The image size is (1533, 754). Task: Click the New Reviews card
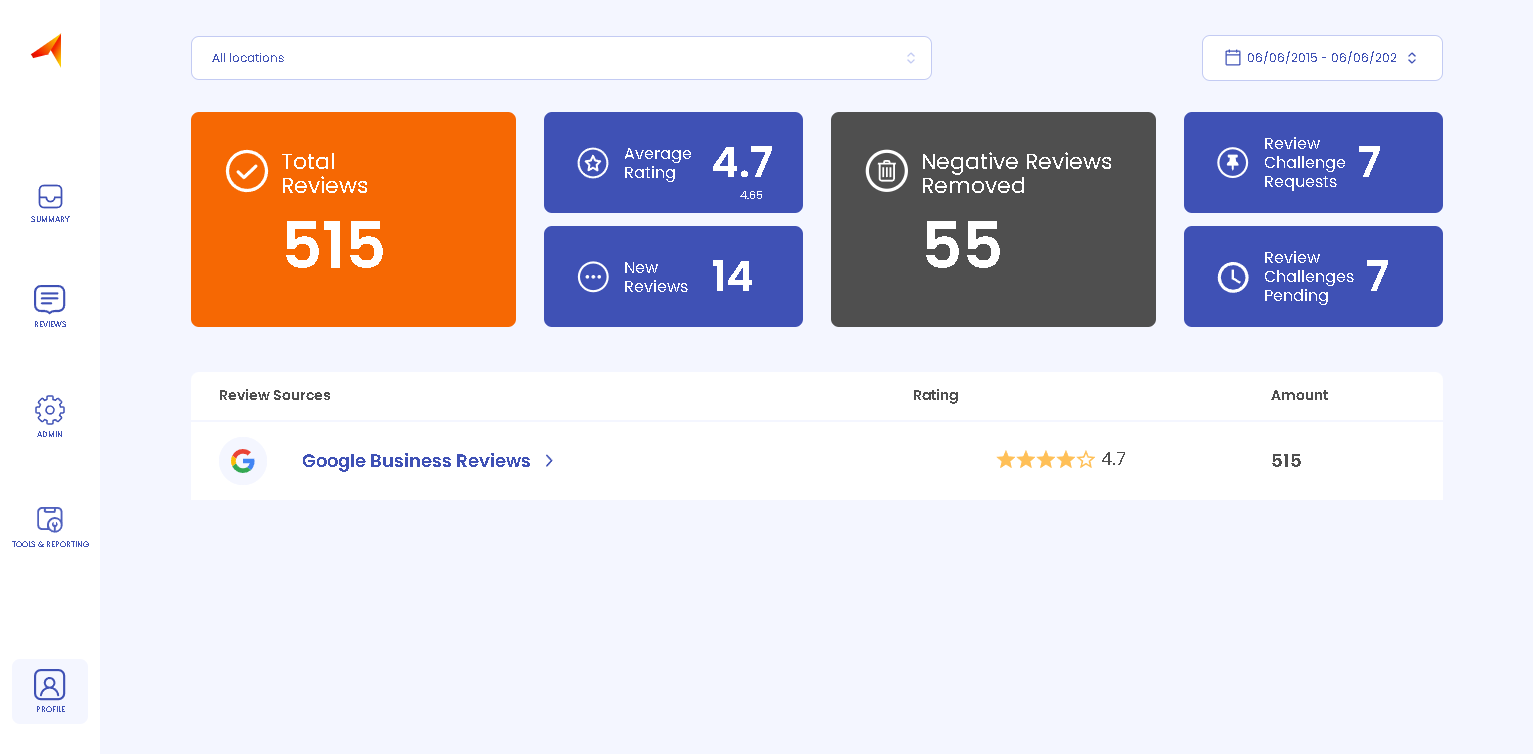click(x=673, y=277)
